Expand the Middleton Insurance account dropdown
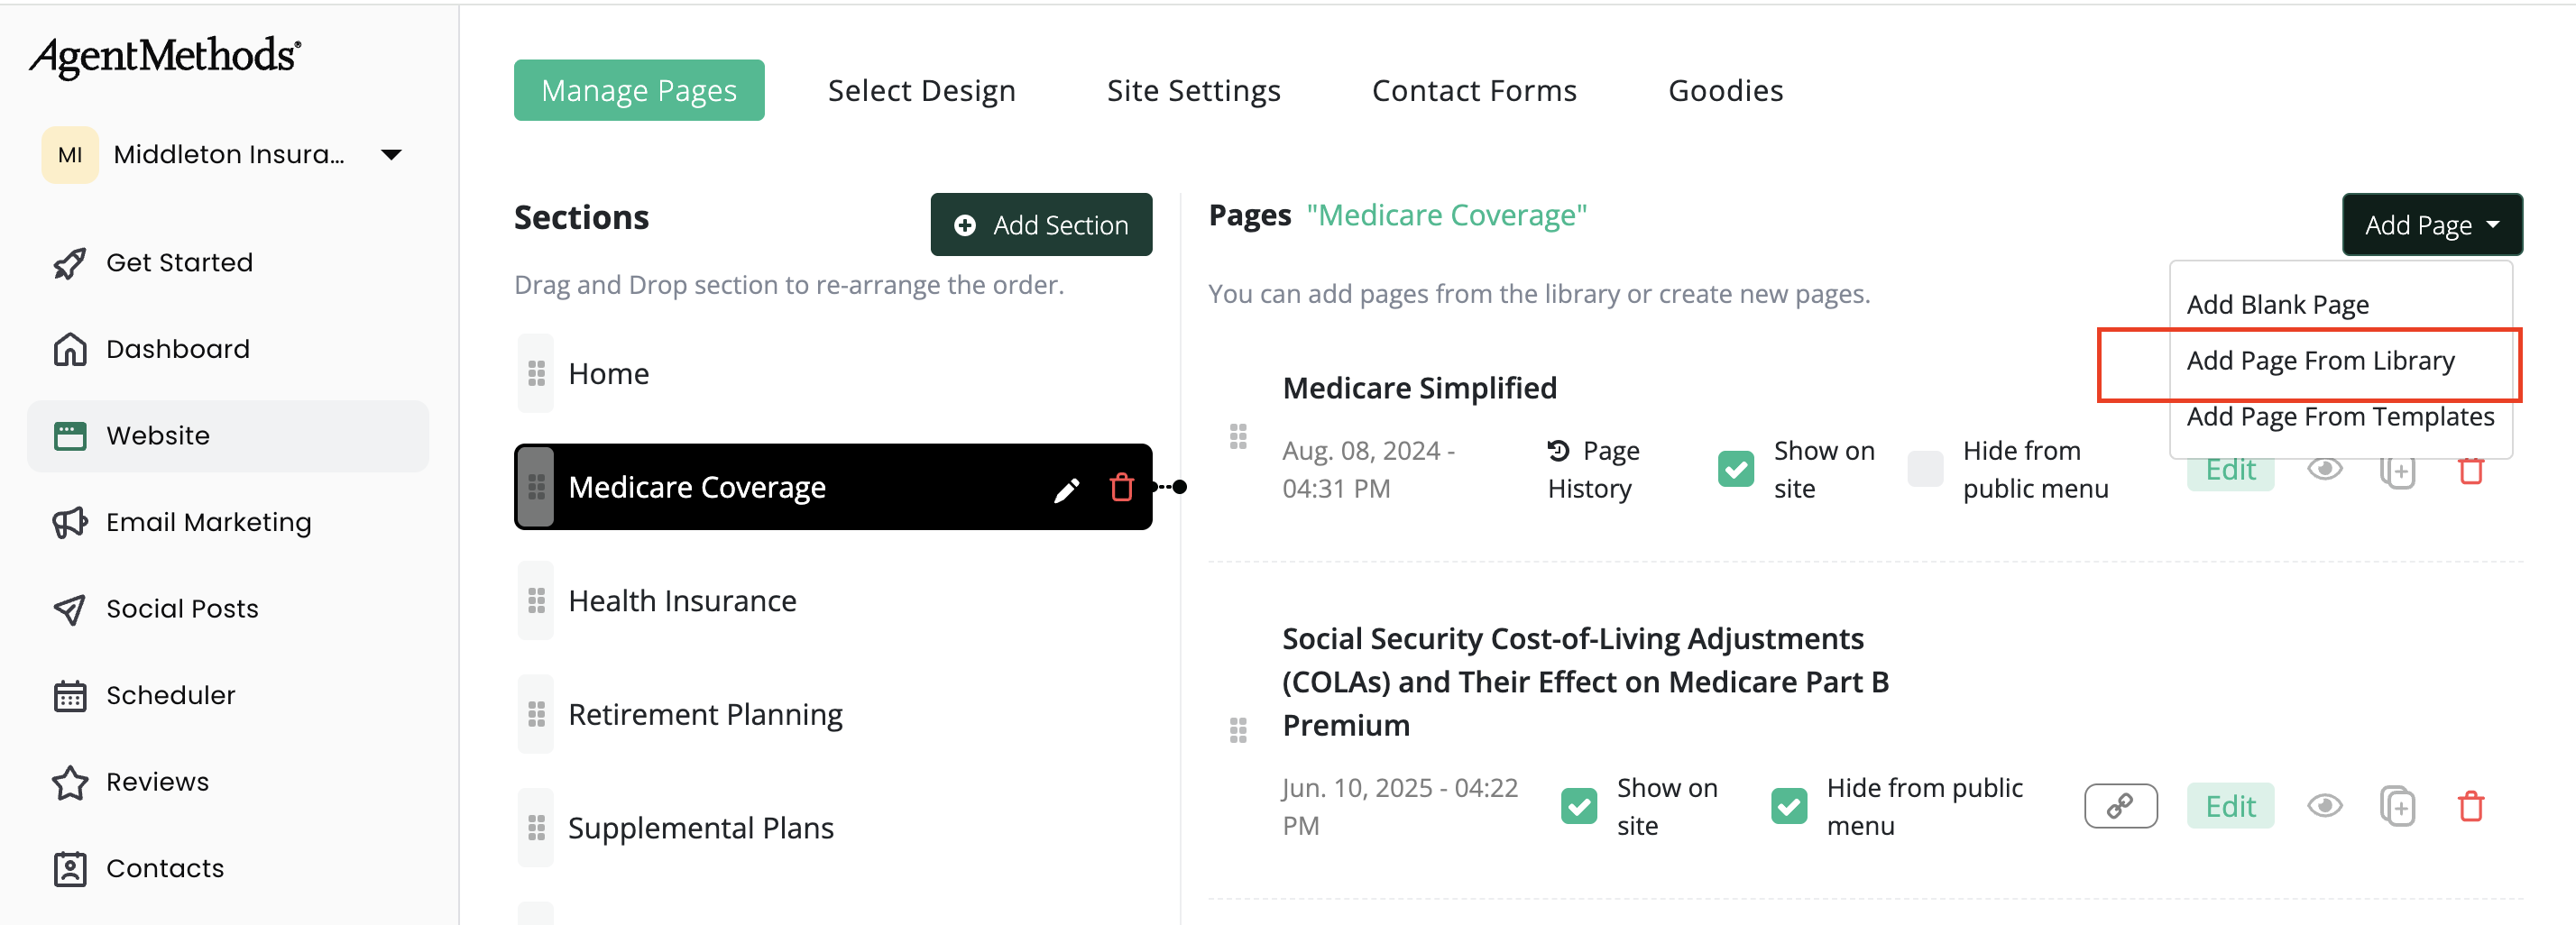This screenshot has height=925, width=2576. [391, 155]
